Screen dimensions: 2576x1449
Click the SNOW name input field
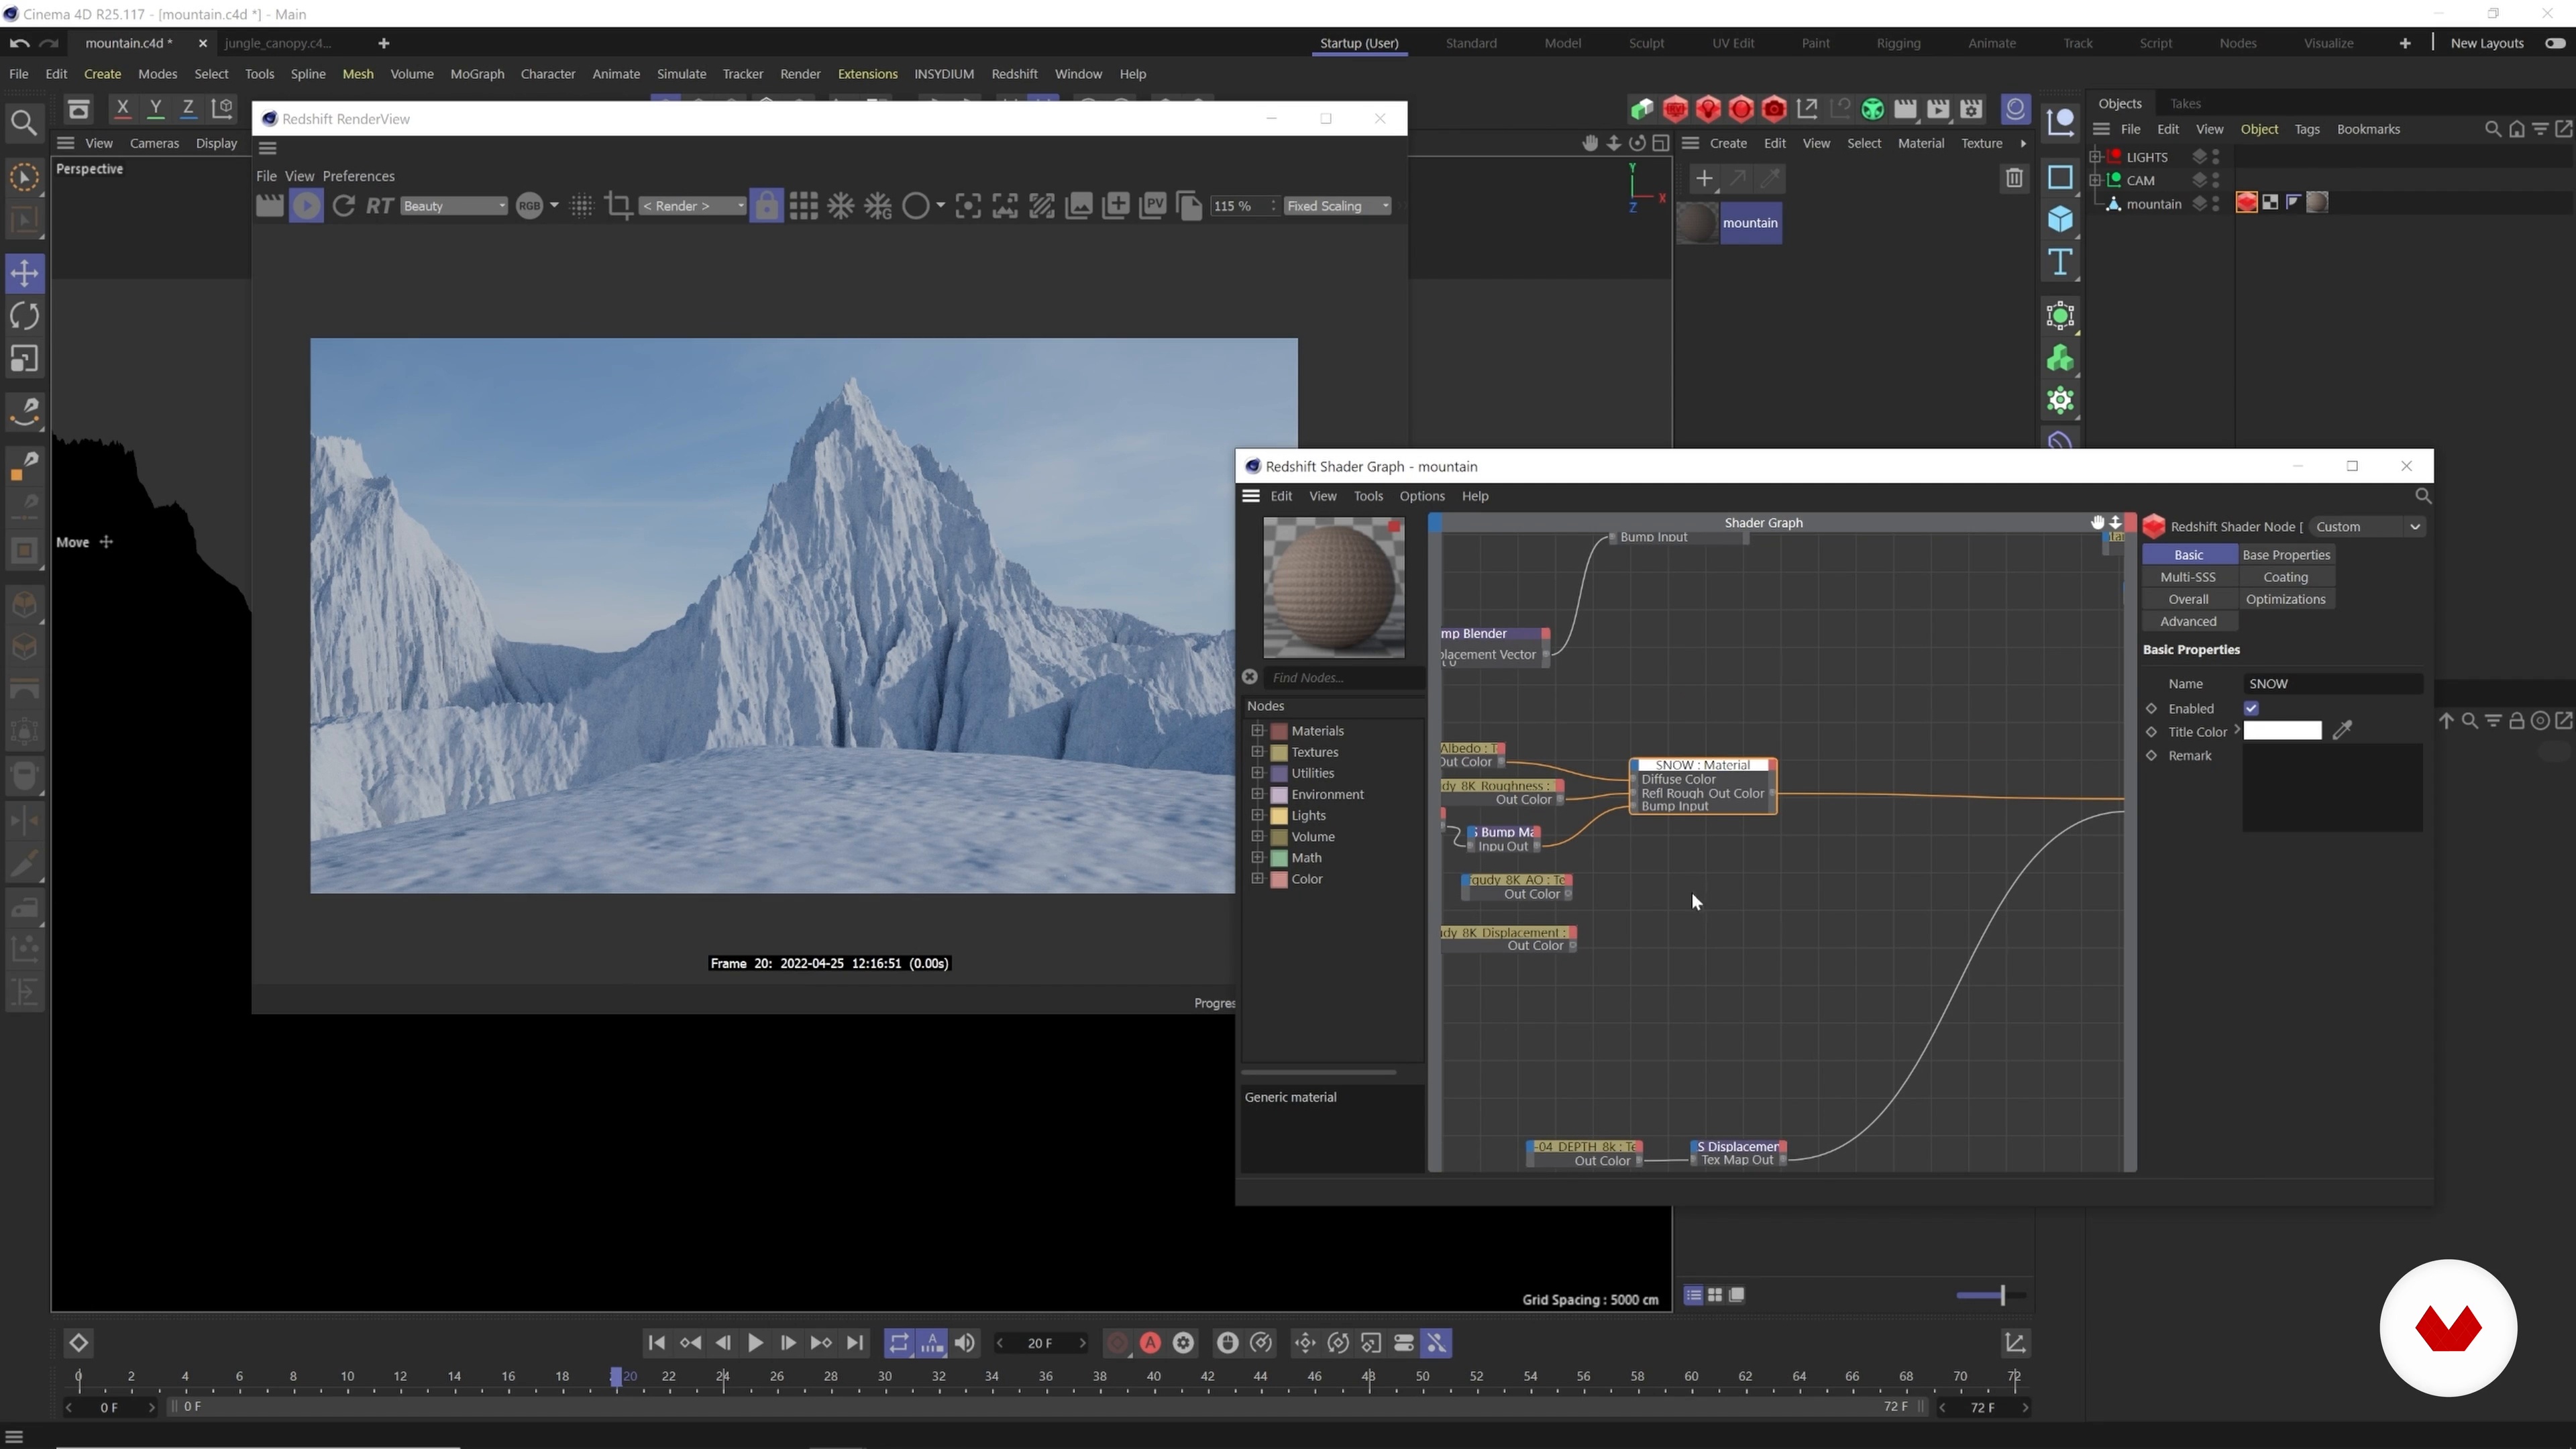2333,684
